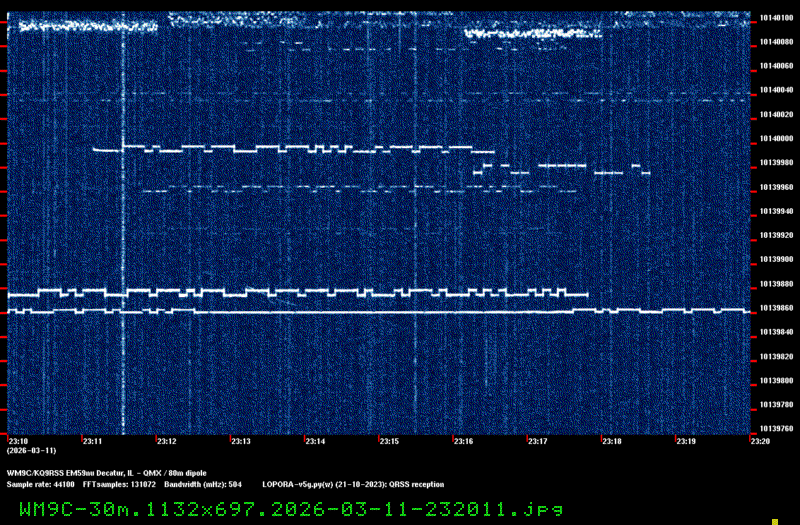This screenshot has height=525, width=800.
Task: Click the 23:14 time axis label
Action: pos(315,441)
